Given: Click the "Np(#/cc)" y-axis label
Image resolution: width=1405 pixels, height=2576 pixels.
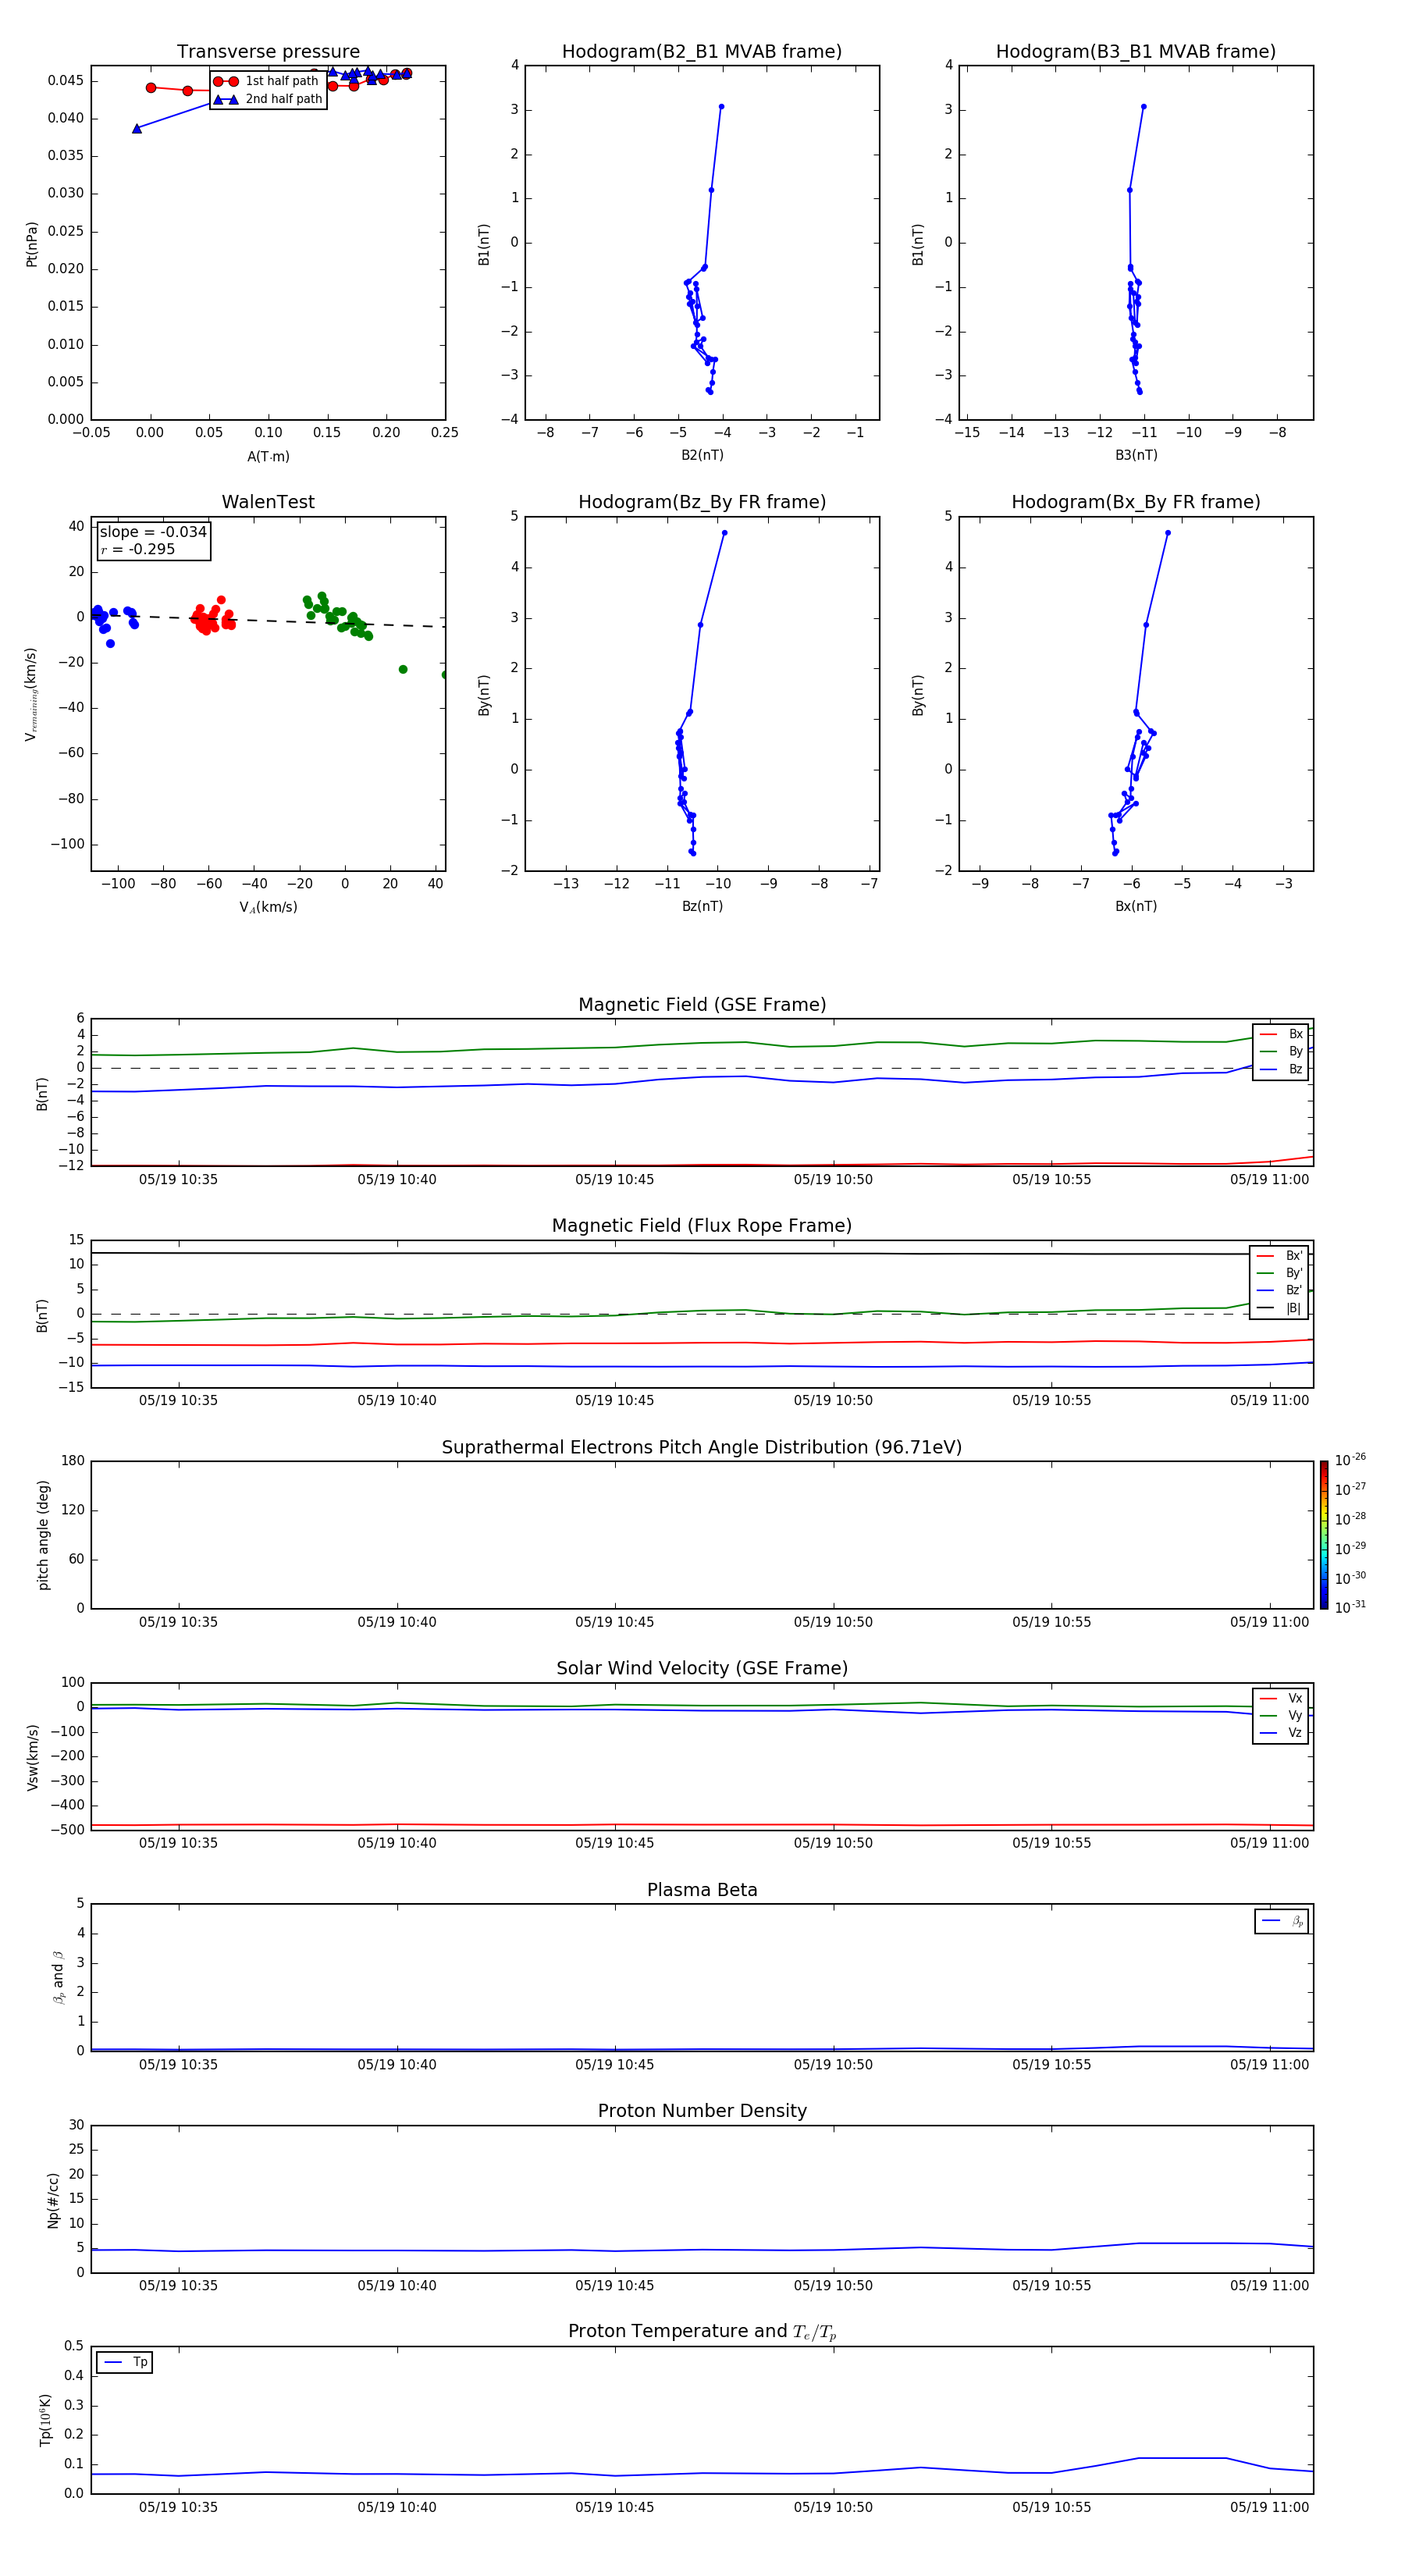Looking at the screenshot, I should 53,2200.
